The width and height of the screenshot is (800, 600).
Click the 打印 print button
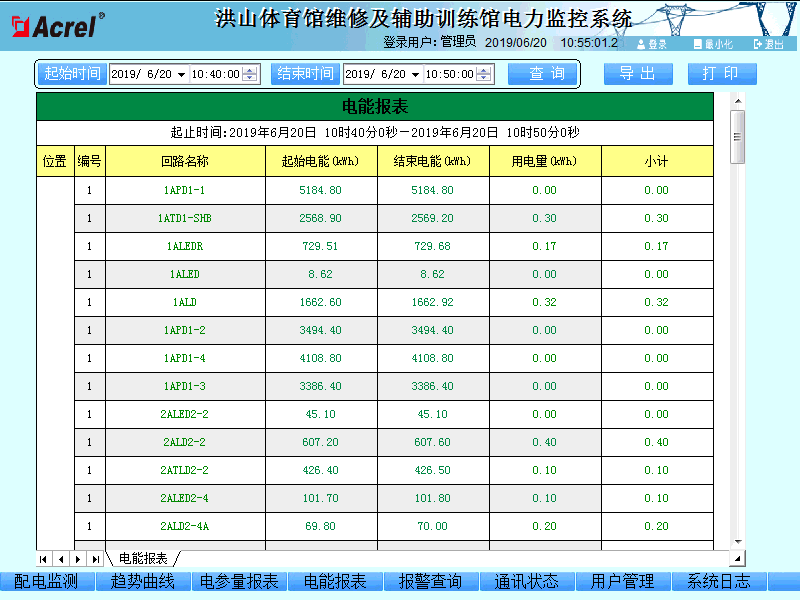coord(722,73)
